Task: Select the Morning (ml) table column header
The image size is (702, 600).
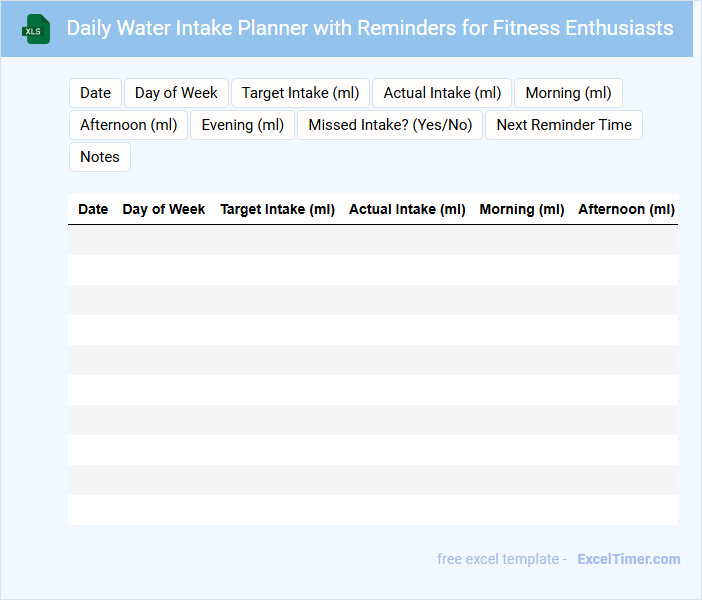Action: [x=522, y=209]
